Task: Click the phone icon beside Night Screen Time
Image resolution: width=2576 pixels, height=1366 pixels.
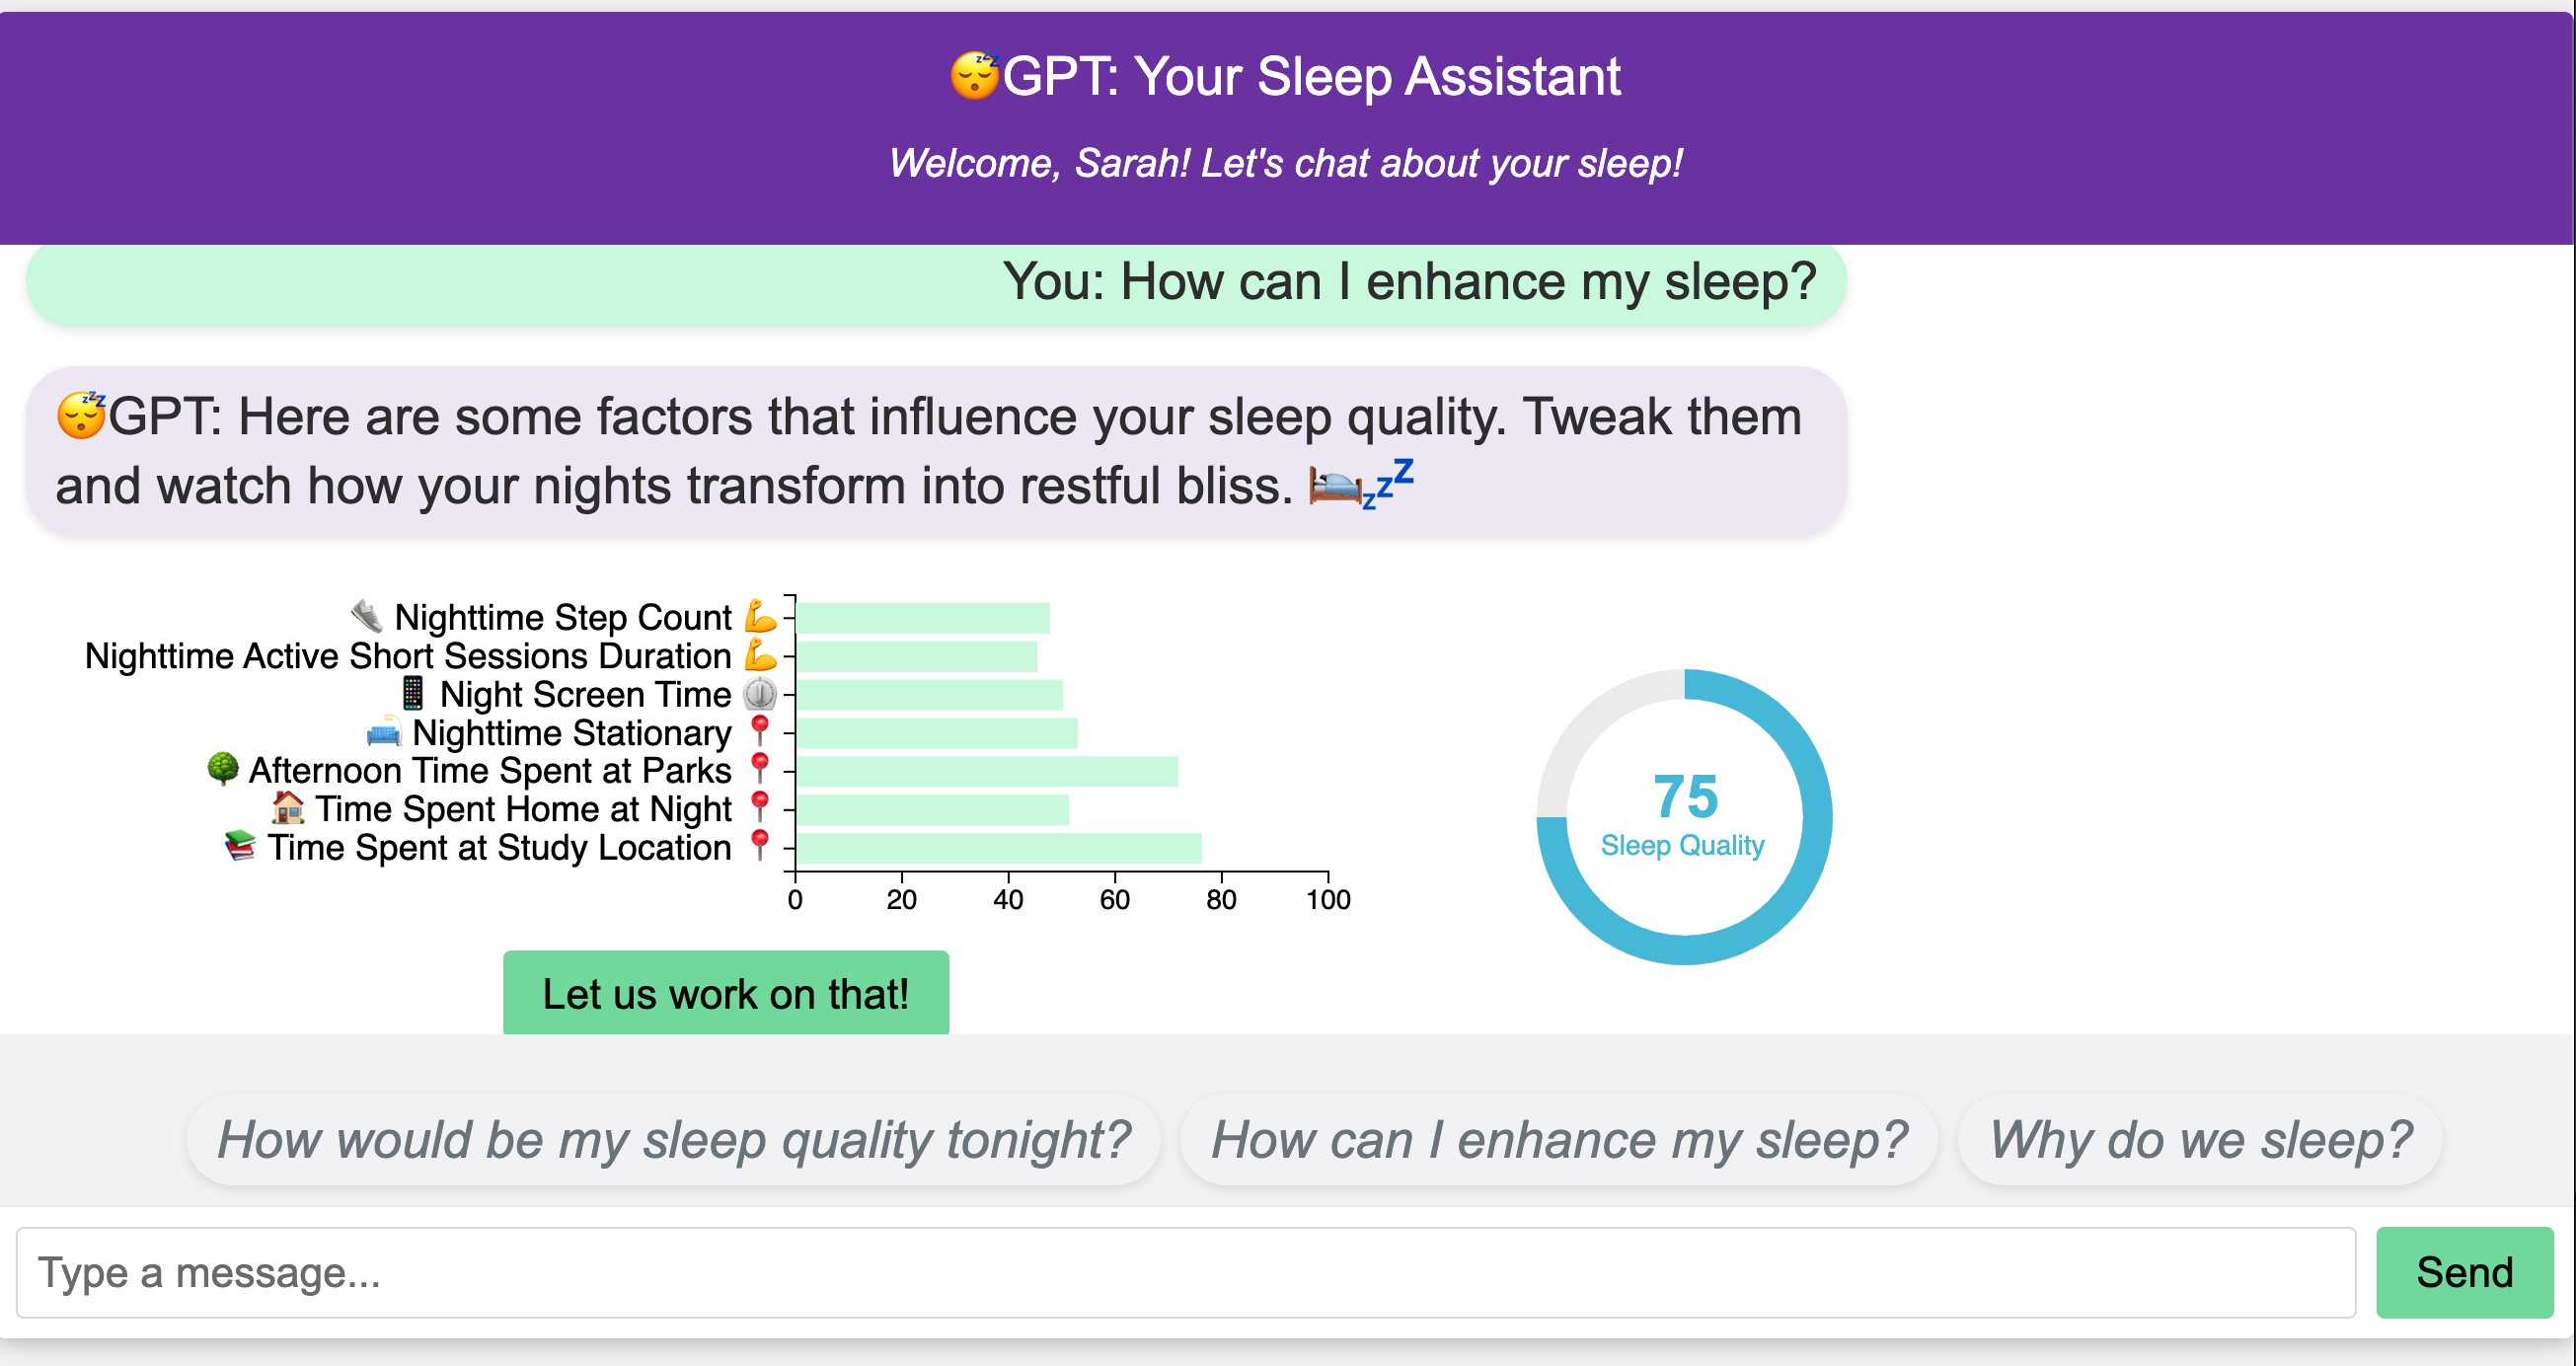Action: (412, 693)
